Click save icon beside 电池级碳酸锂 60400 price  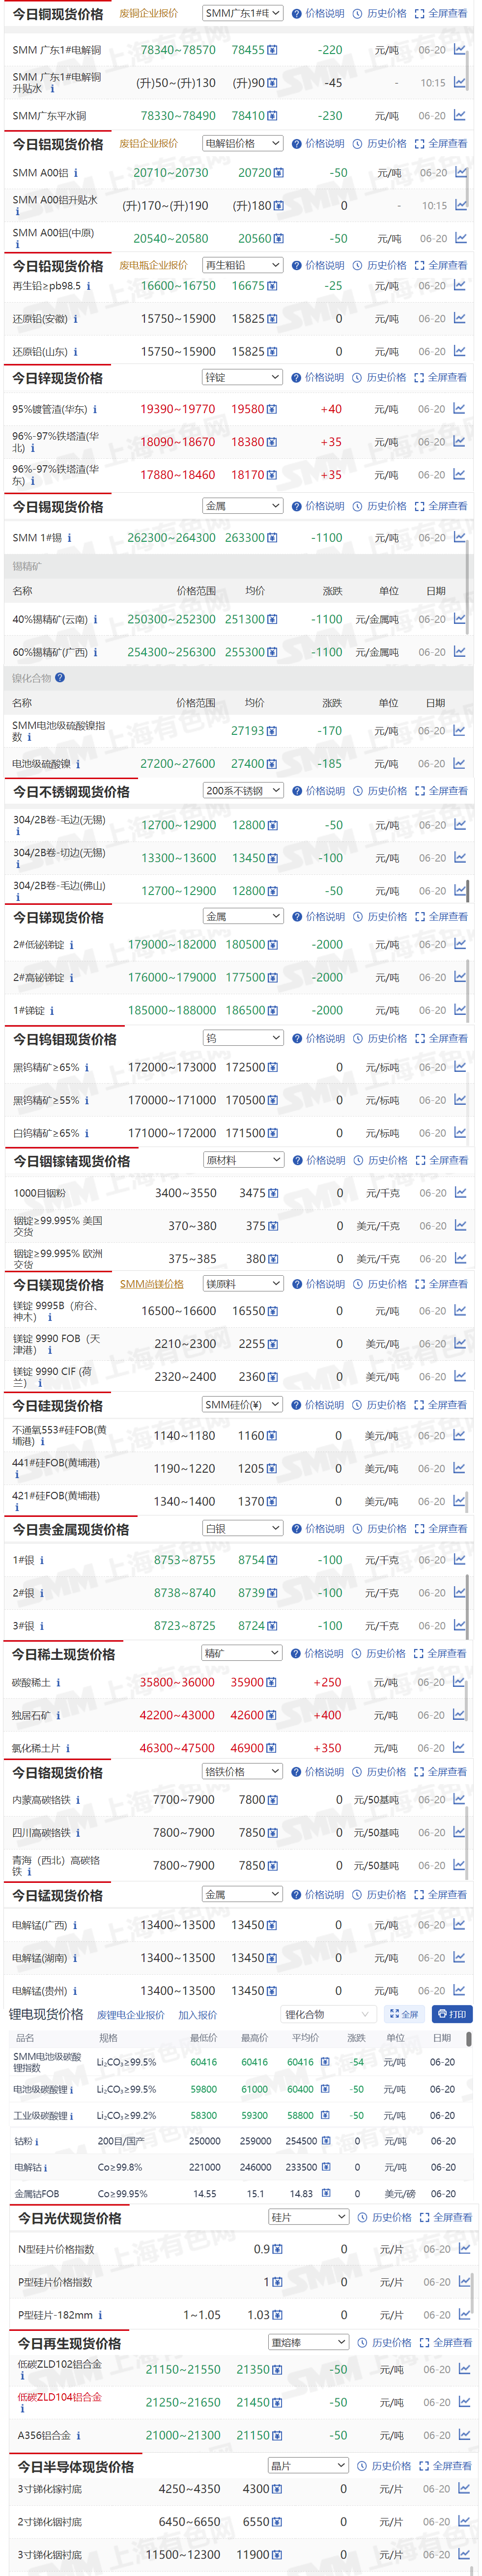[325, 2089]
